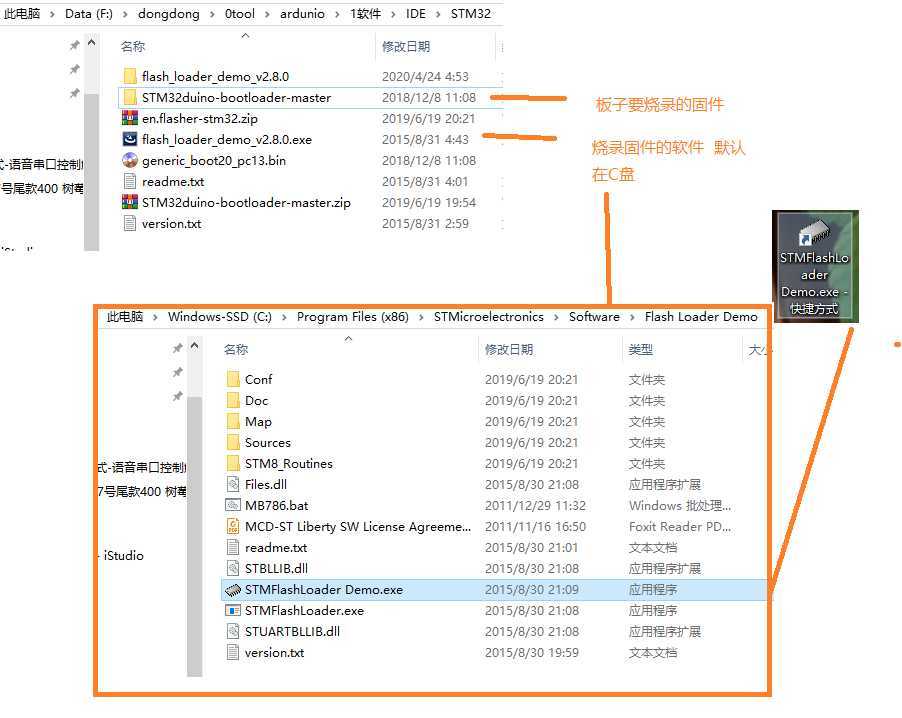Select the STBLLIB.dll file icon

tap(233, 568)
